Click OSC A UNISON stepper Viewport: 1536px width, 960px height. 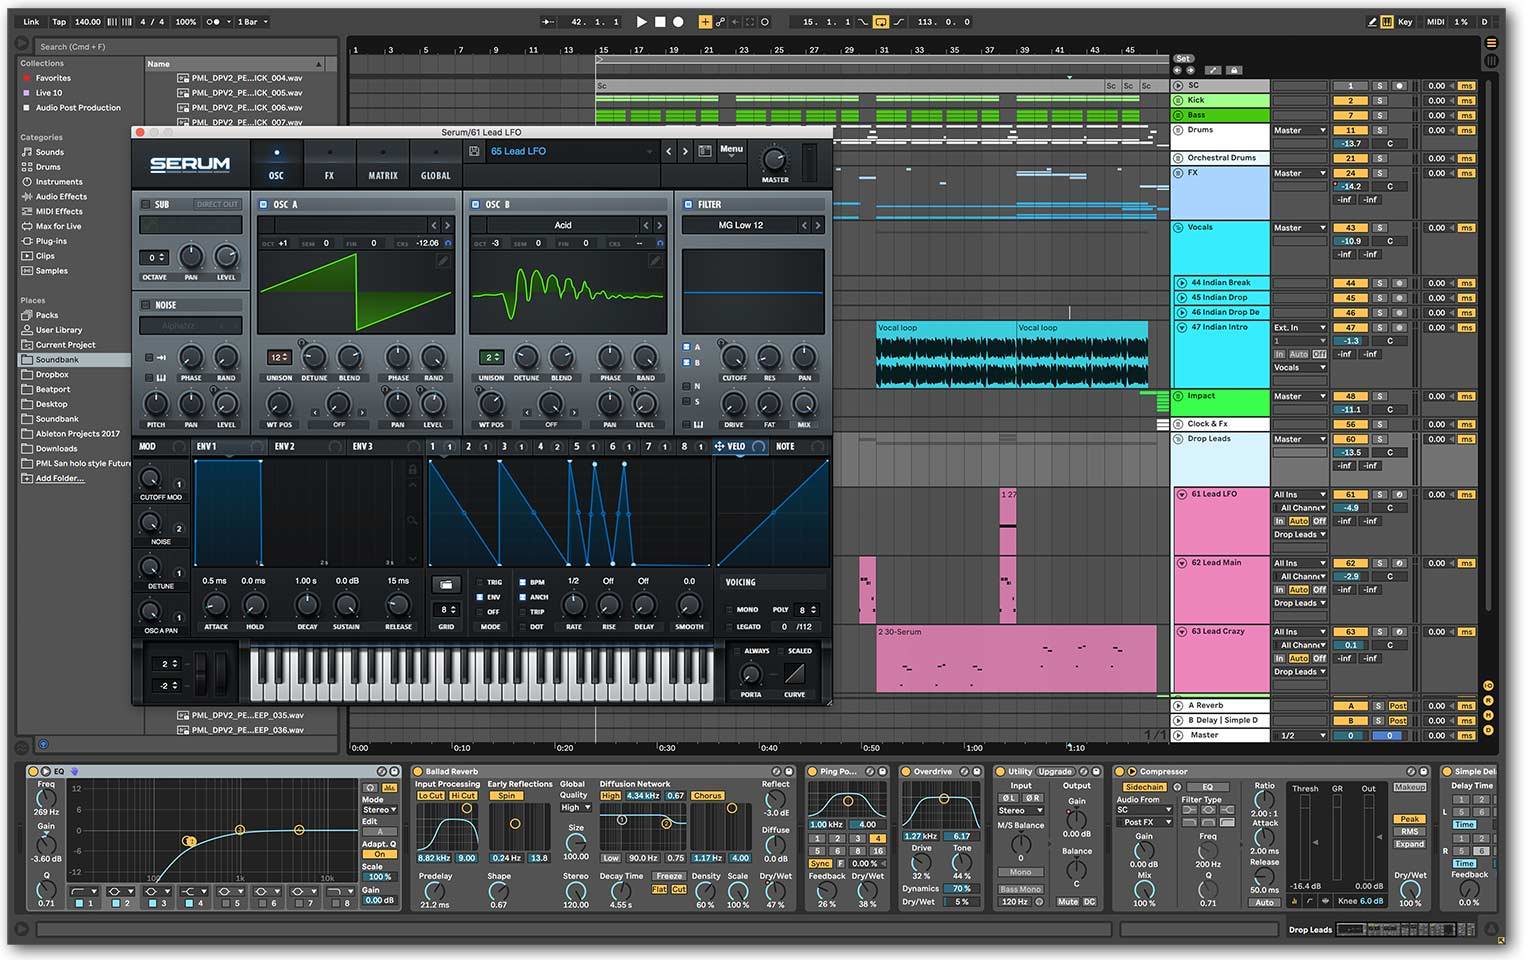pos(279,357)
